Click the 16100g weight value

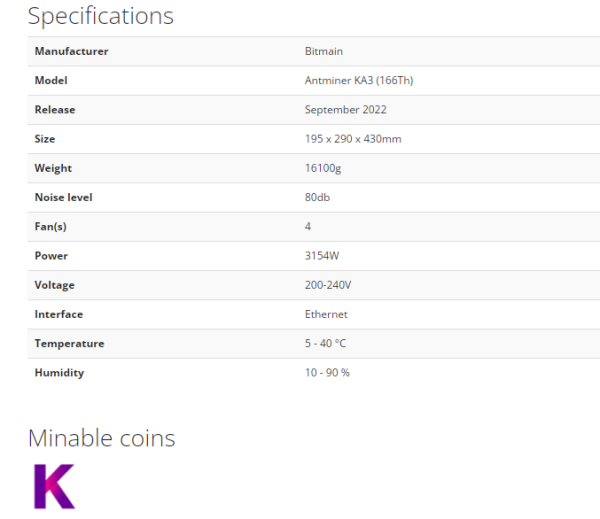point(323,168)
